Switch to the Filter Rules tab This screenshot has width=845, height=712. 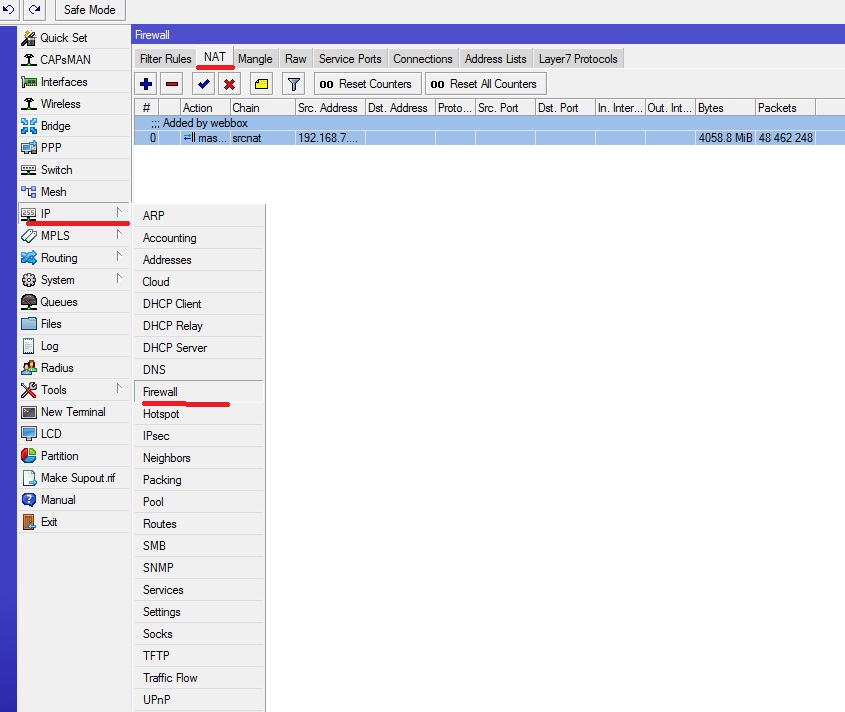point(165,59)
